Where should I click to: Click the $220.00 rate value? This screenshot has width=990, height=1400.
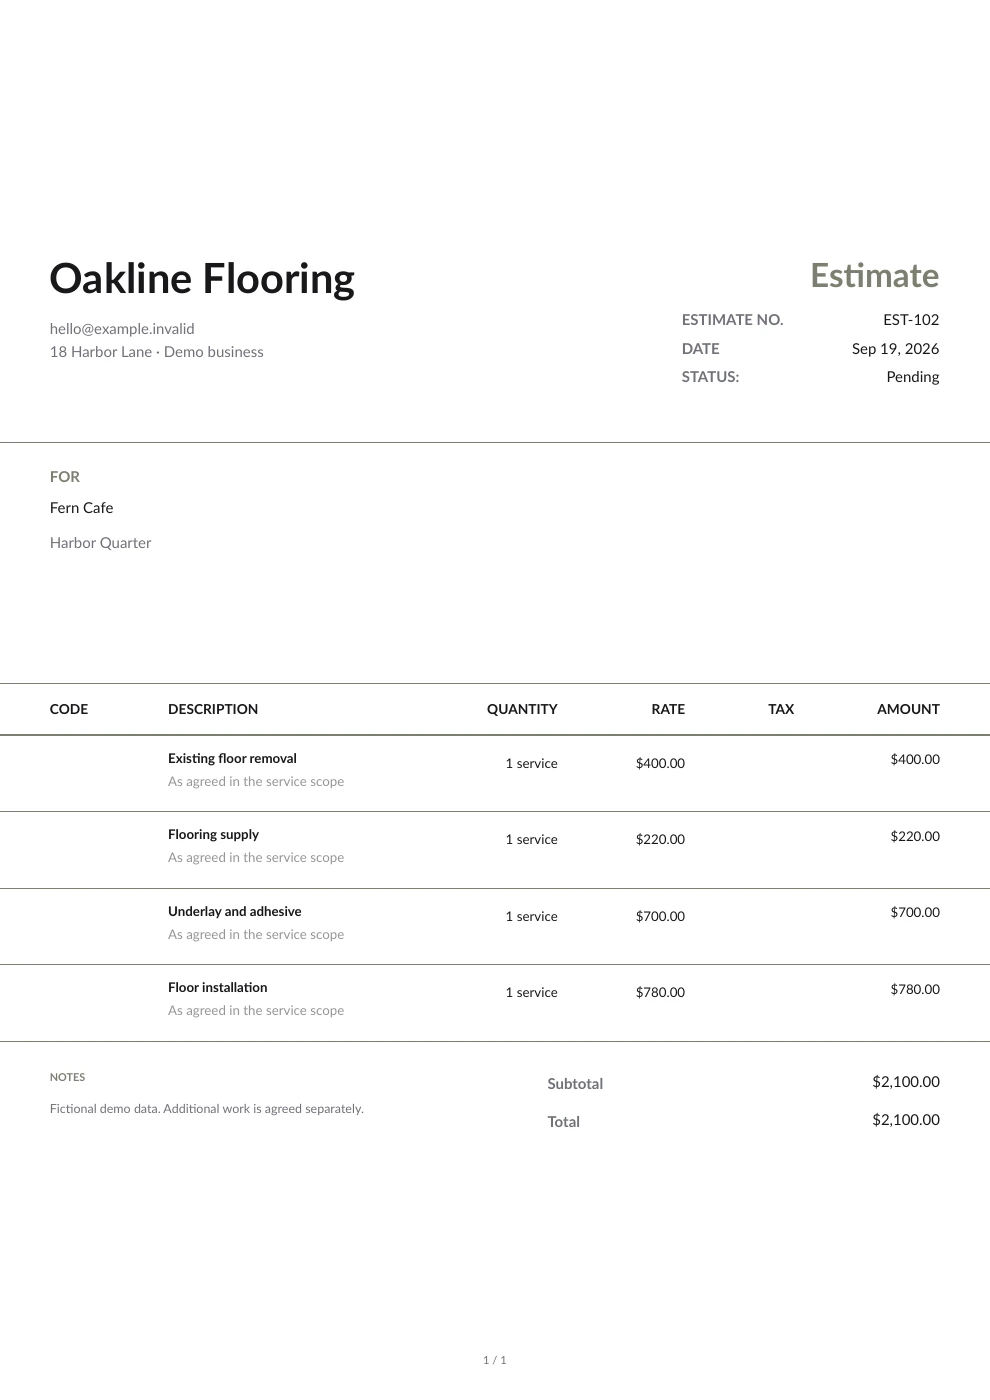coord(660,839)
